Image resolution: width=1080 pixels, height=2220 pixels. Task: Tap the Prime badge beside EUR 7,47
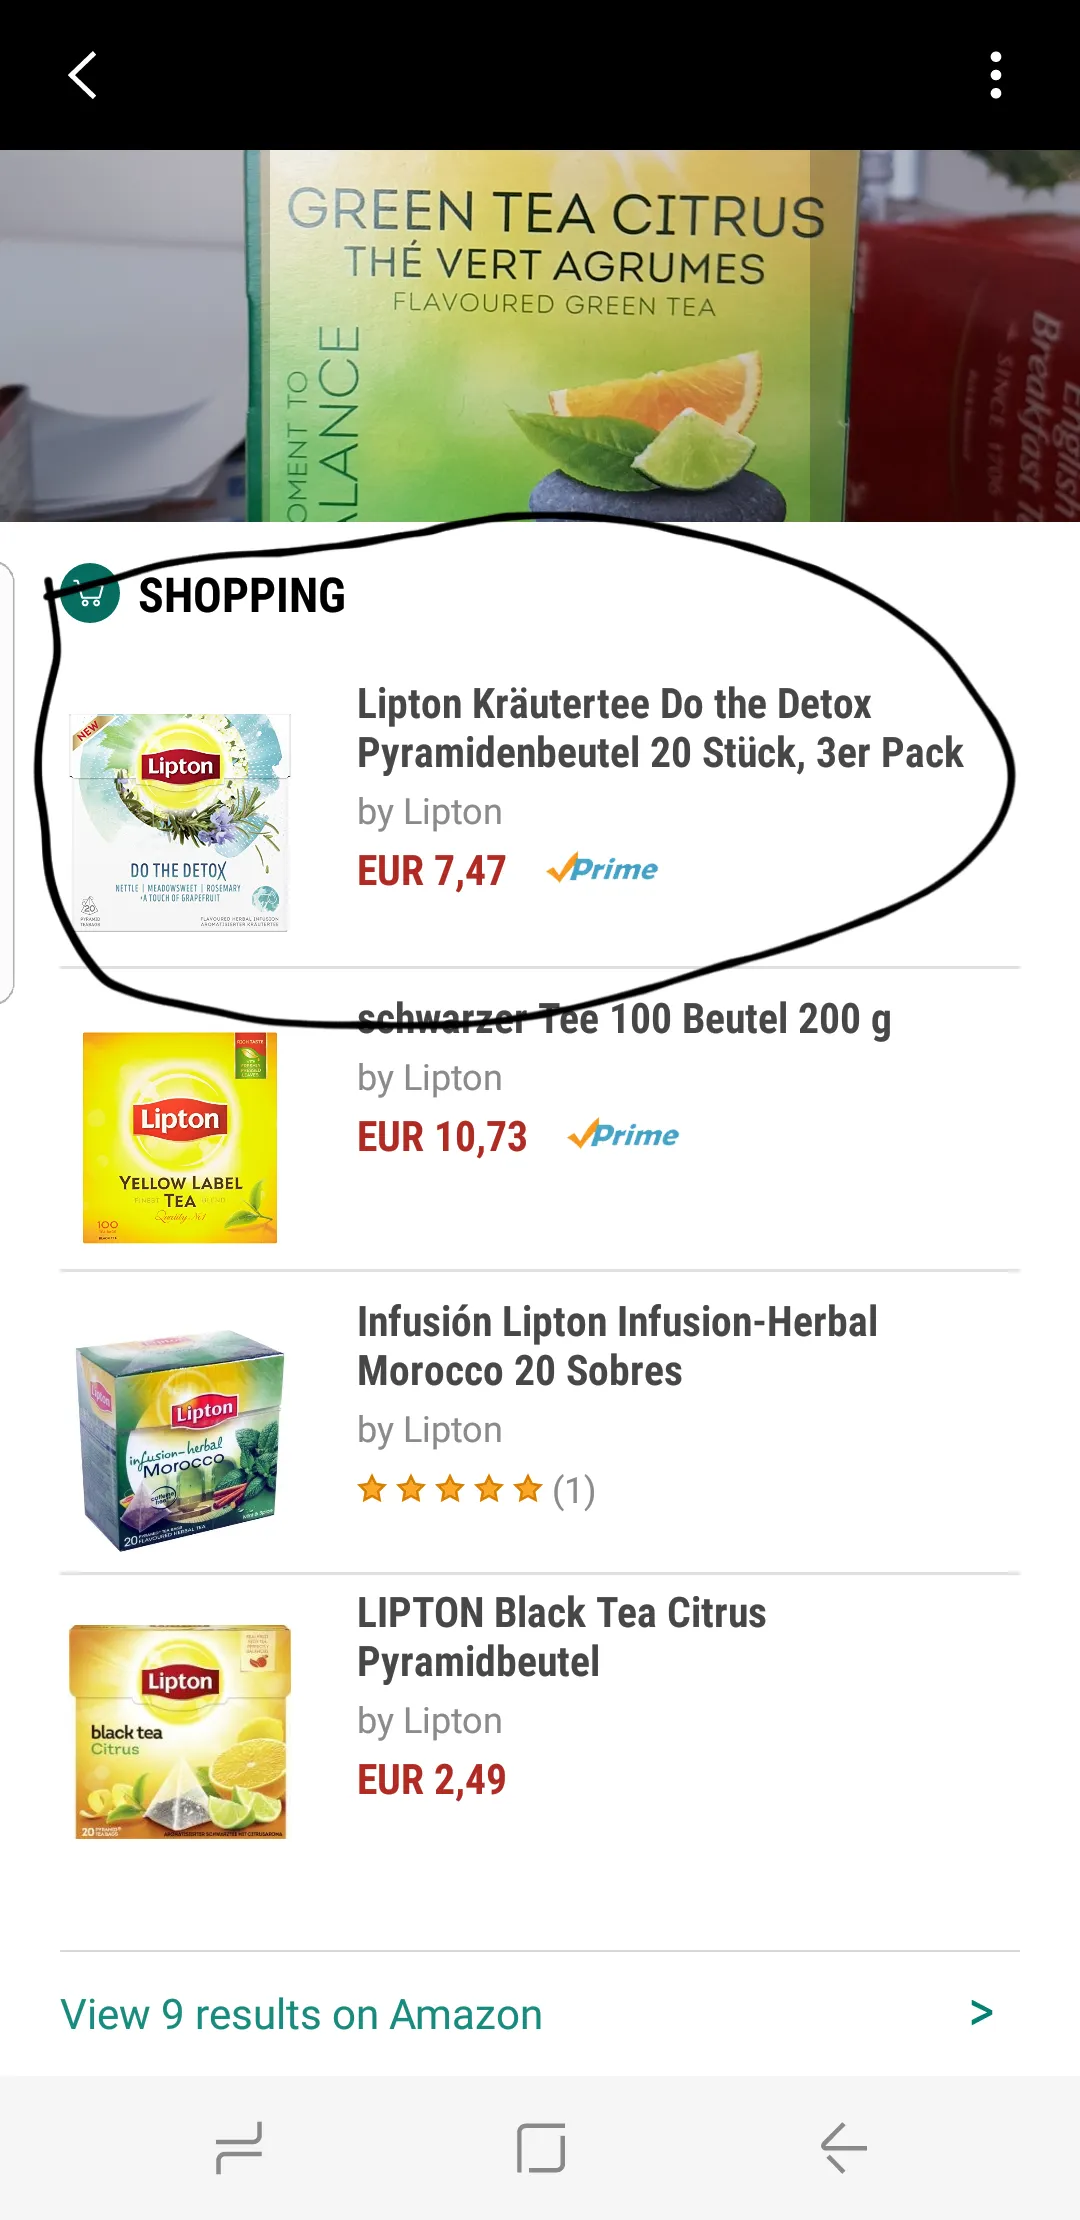(602, 869)
